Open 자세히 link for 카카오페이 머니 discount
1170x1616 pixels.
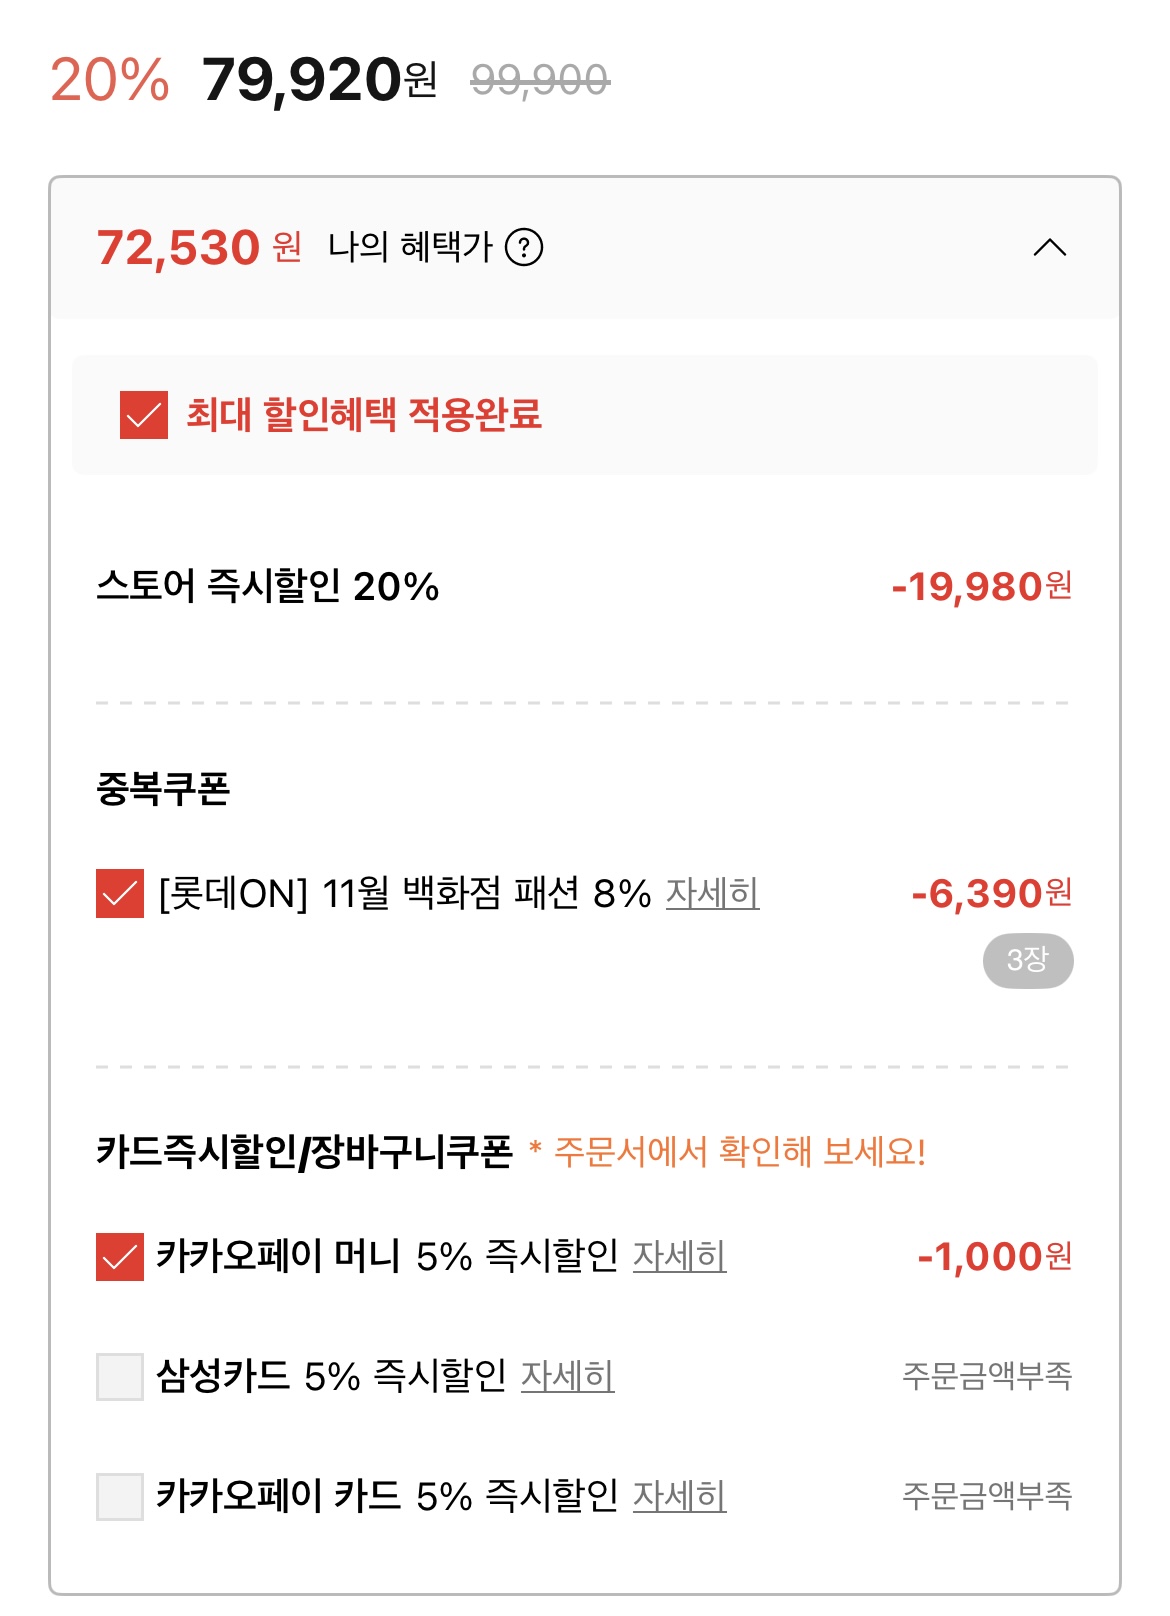[679, 1256]
